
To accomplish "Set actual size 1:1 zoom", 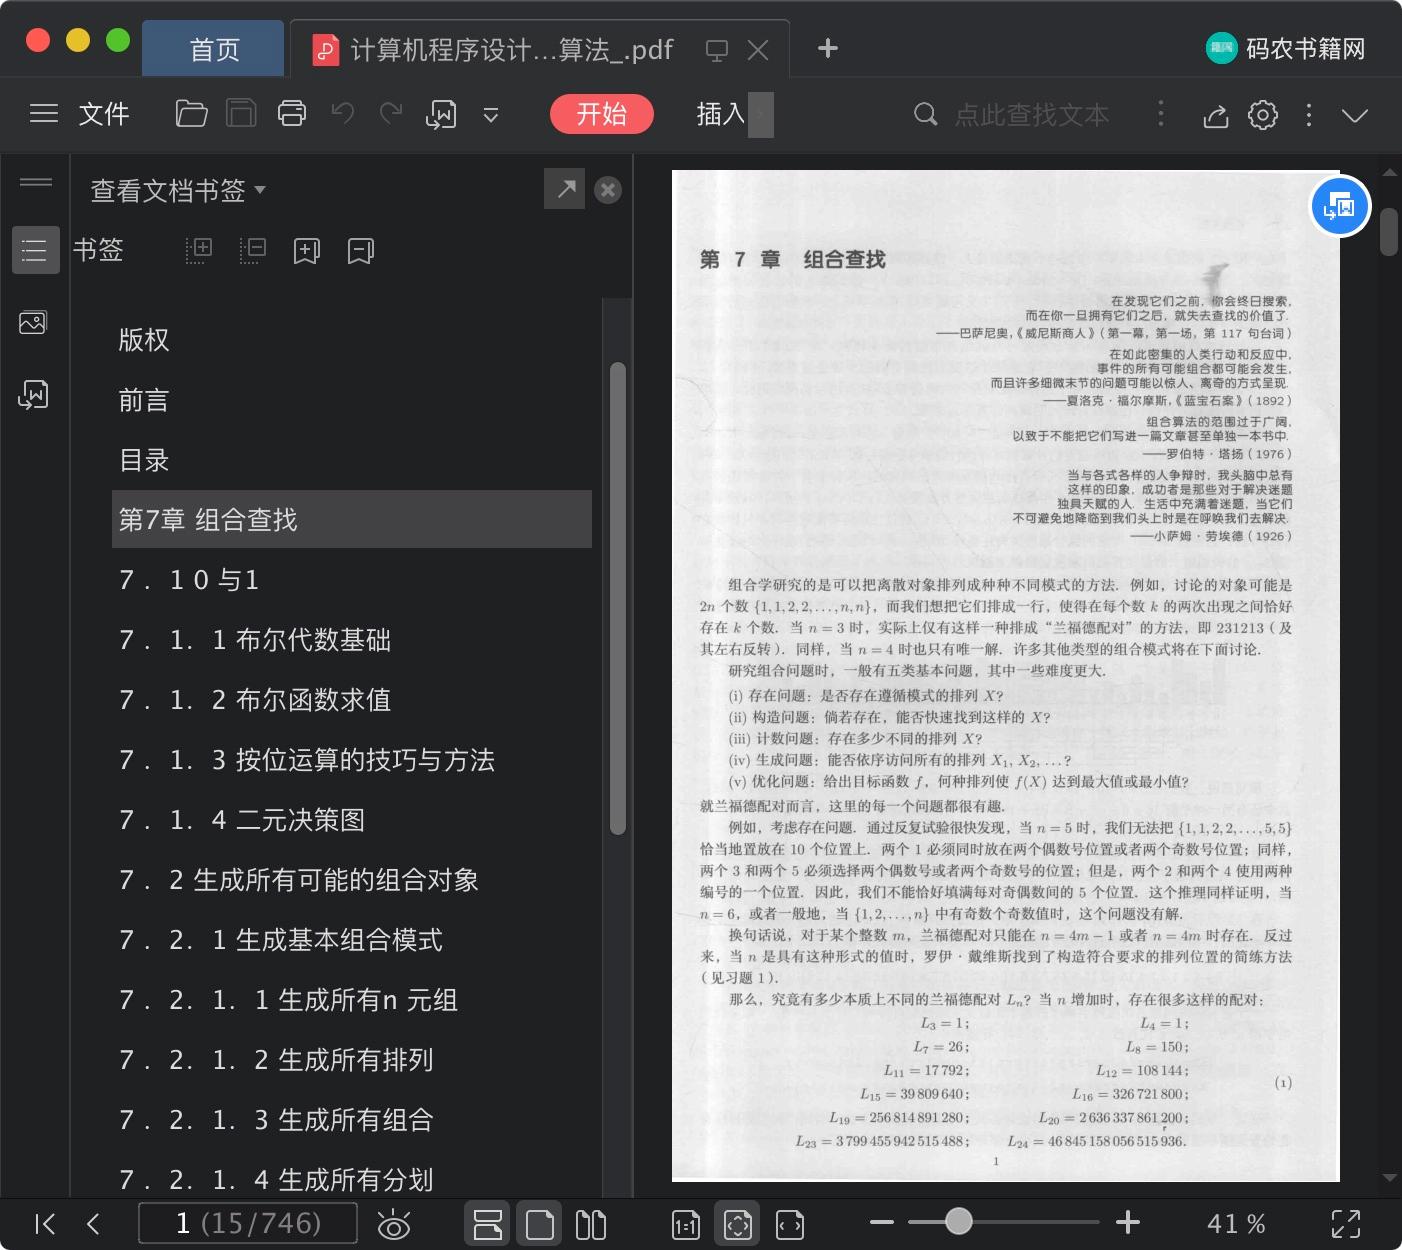I will (686, 1224).
